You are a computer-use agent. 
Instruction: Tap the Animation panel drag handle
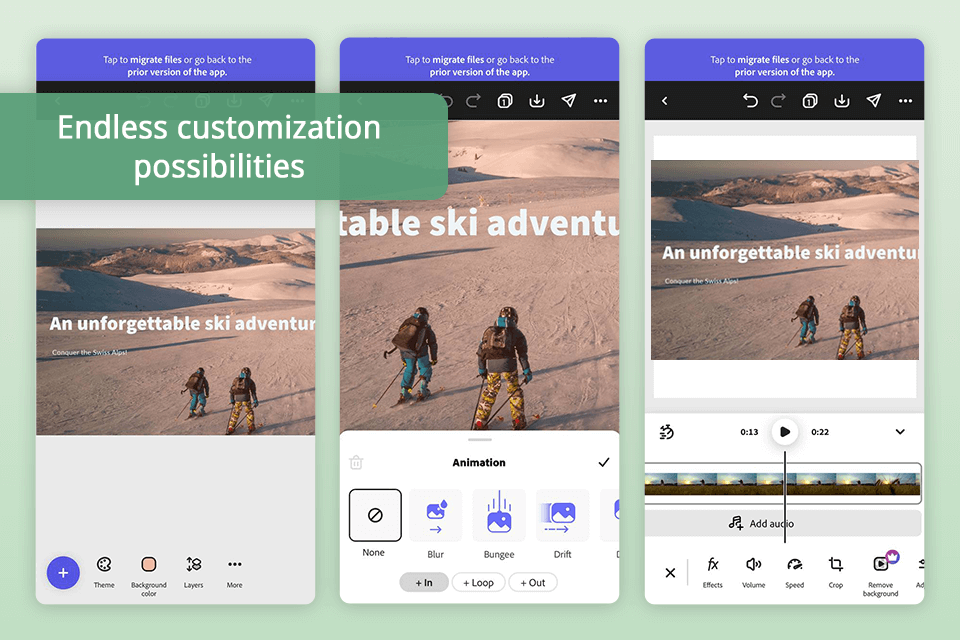[479, 440]
